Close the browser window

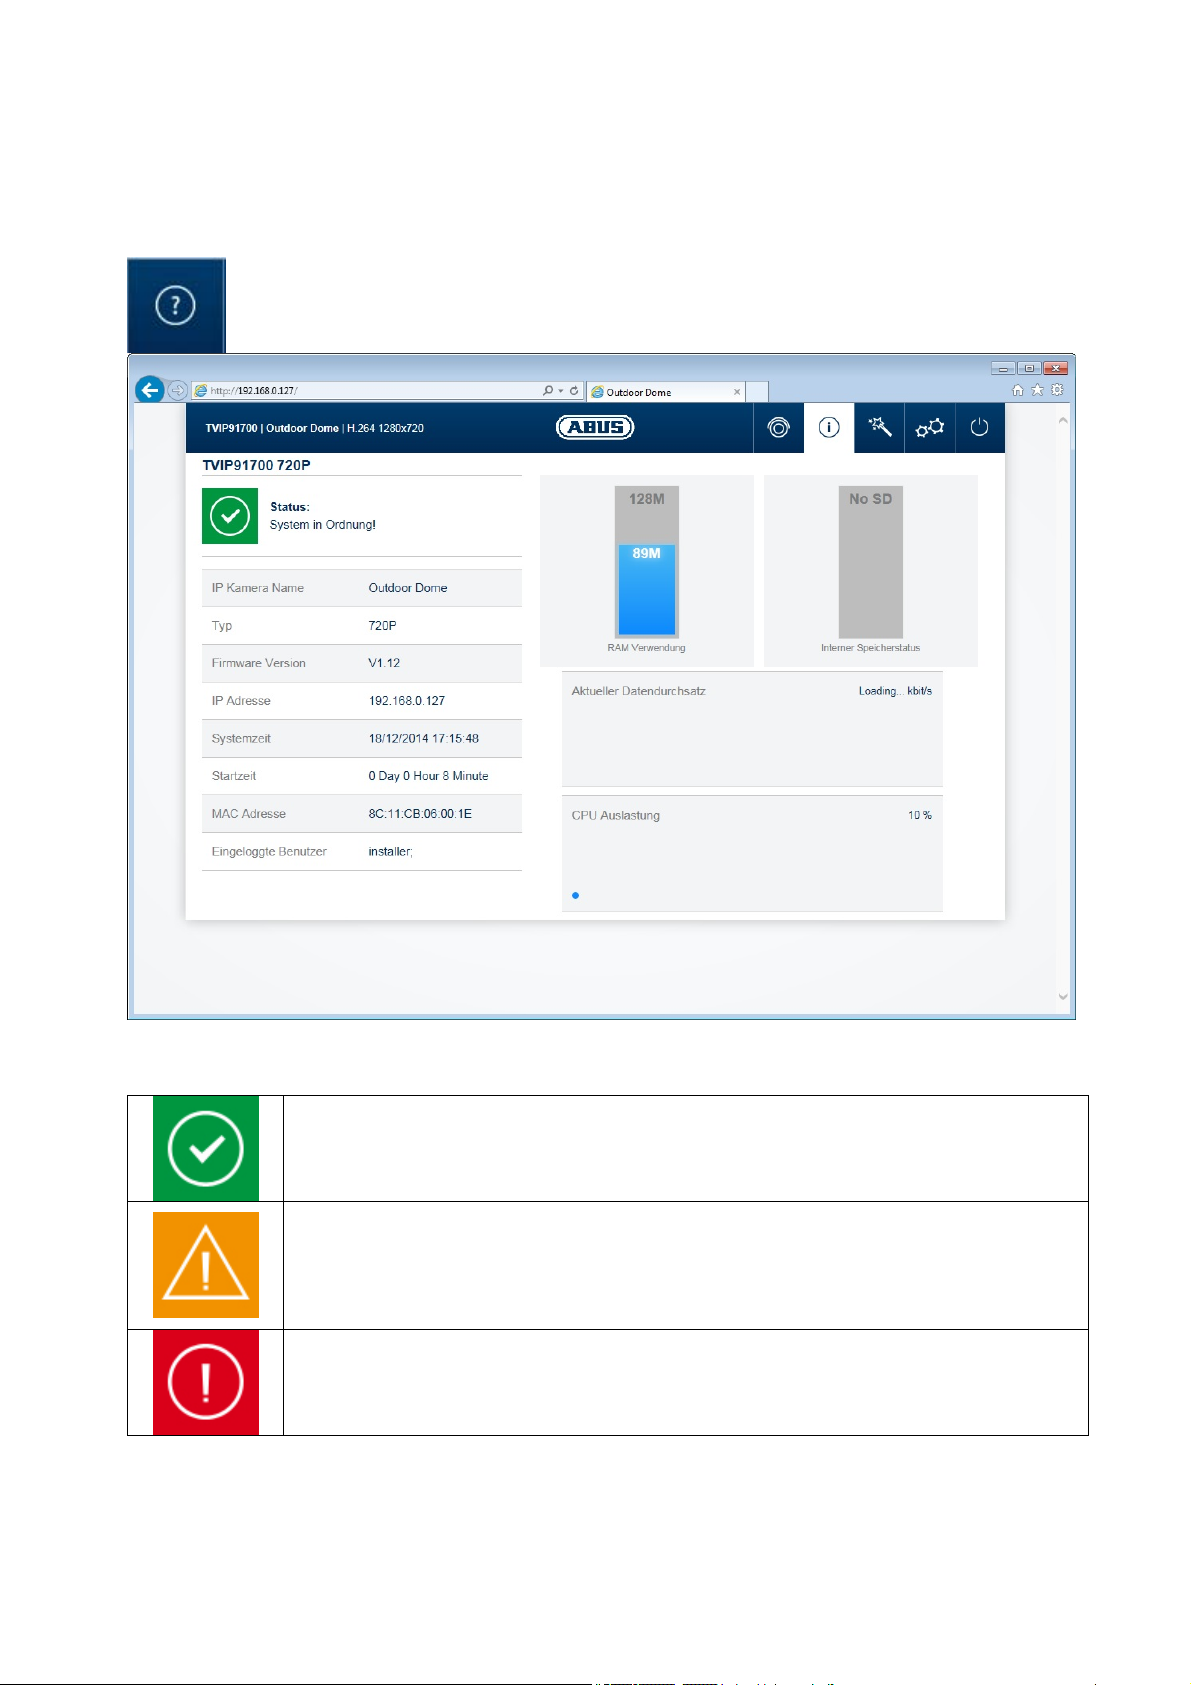(x=1055, y=368)
